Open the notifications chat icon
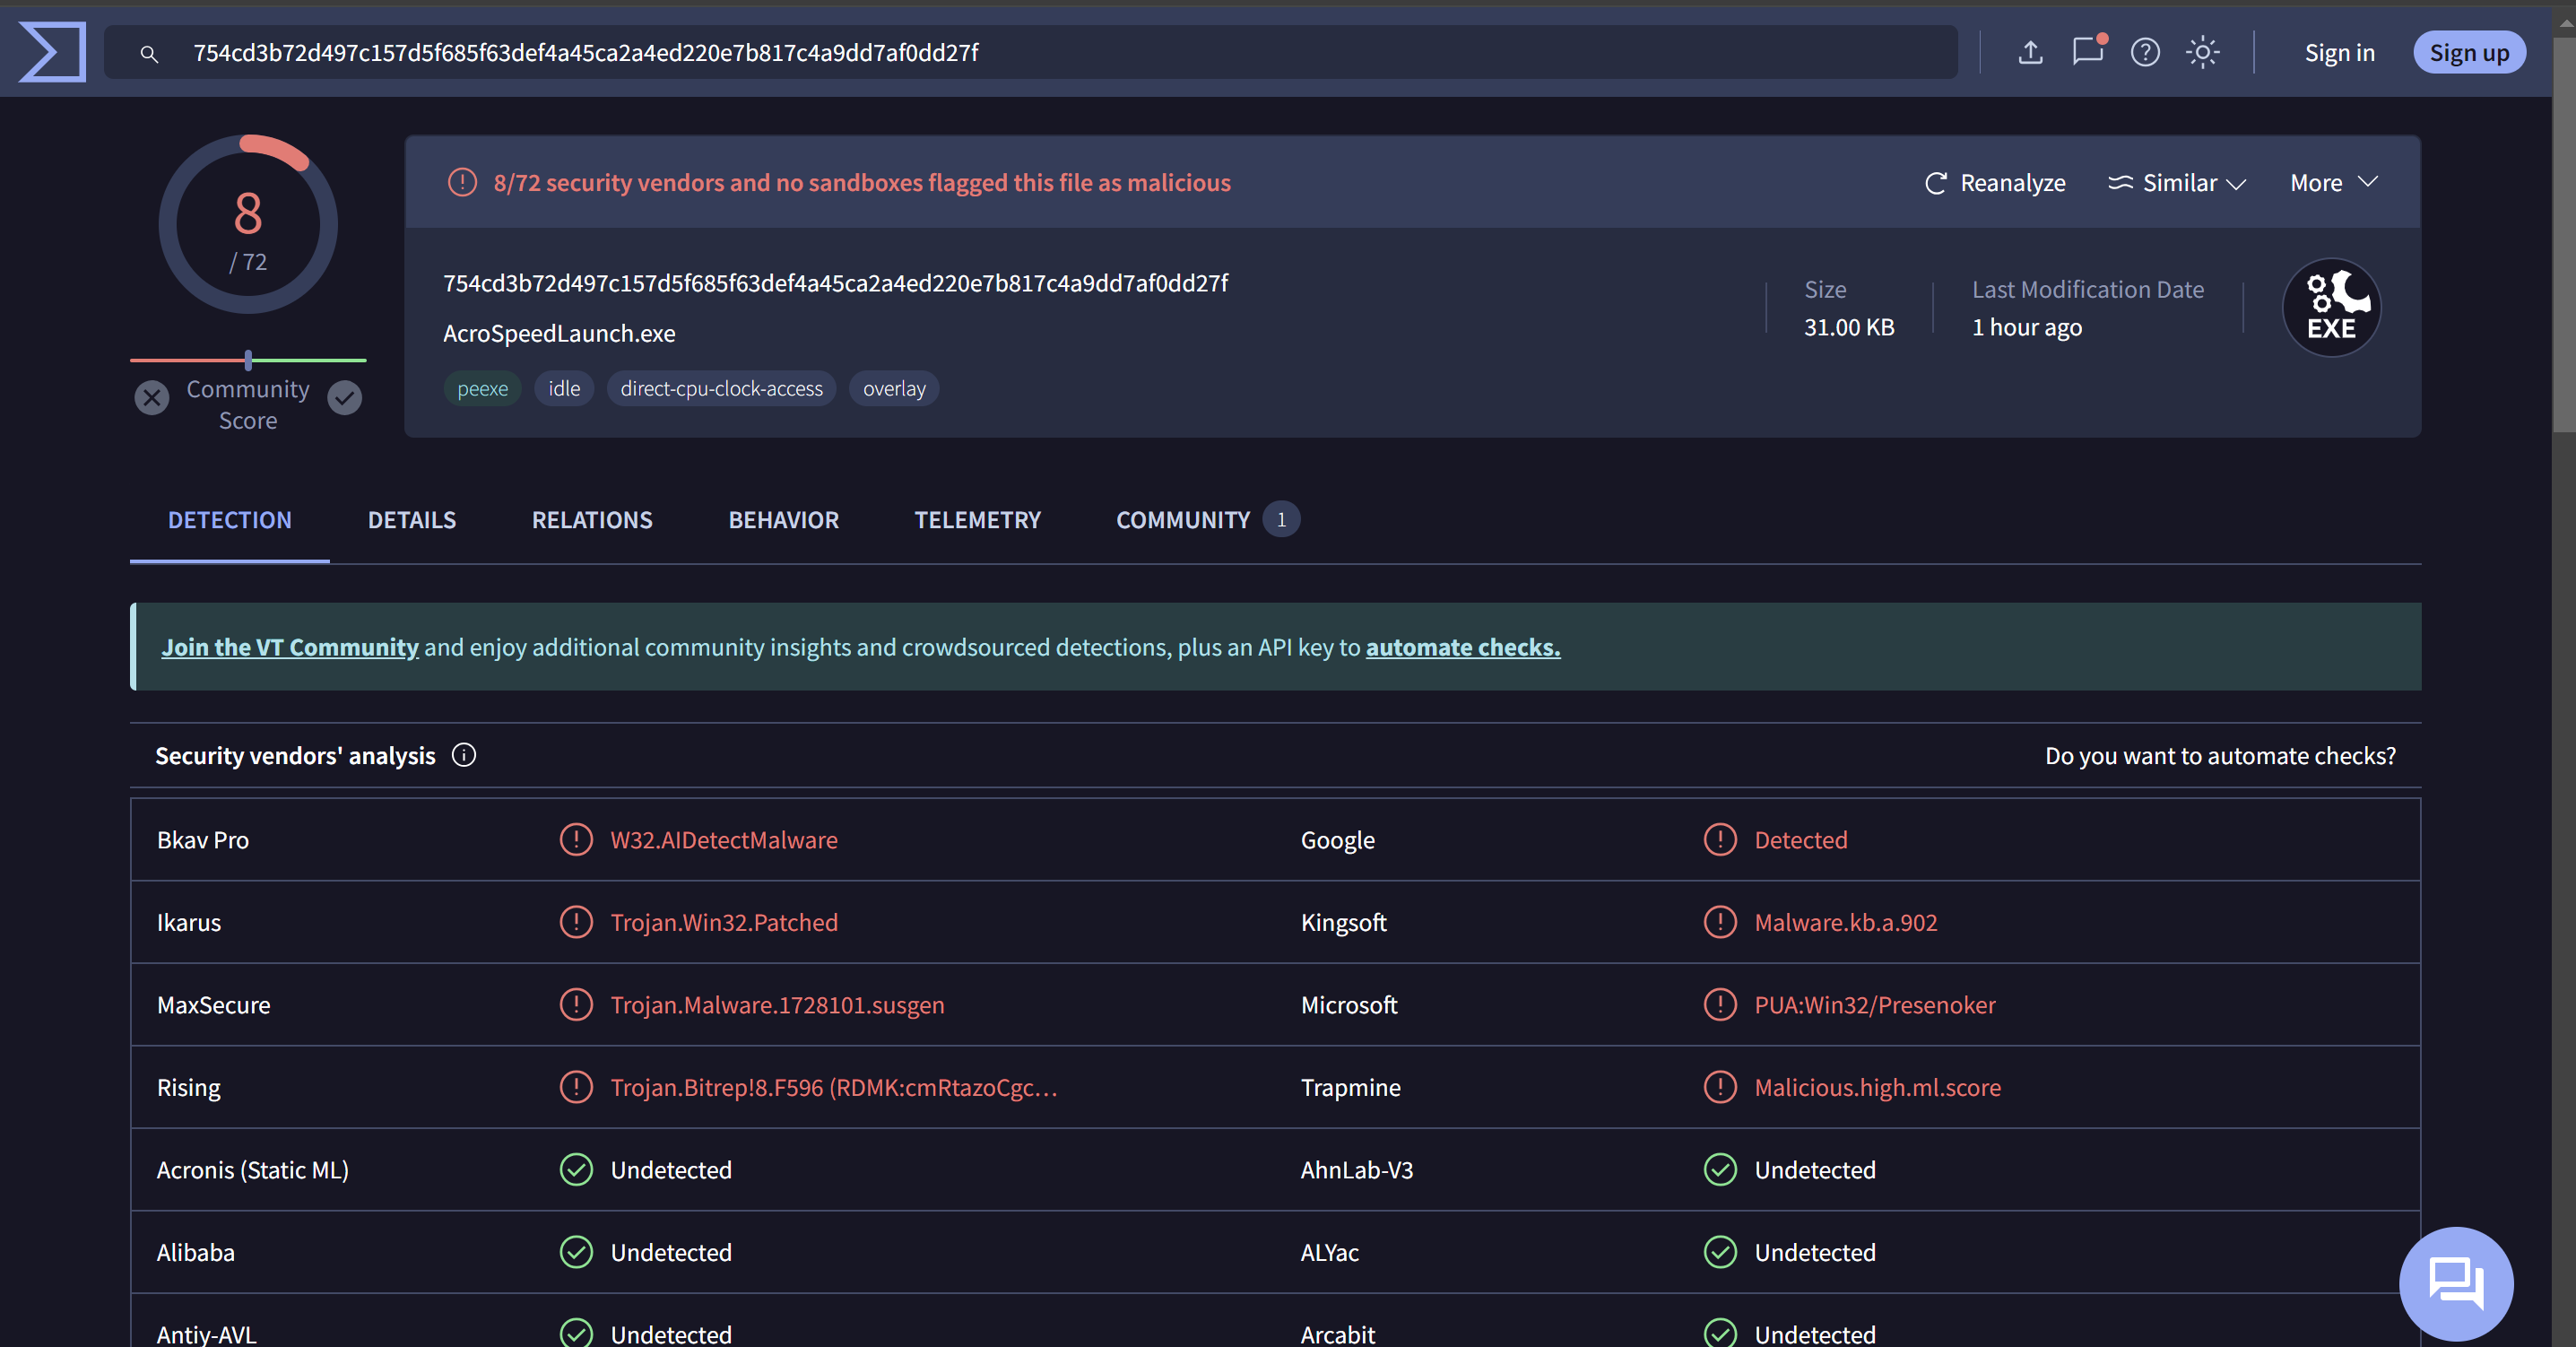Image resolution: width=2576 pixels, height=1347 pixels. (x=2088, y=51)
